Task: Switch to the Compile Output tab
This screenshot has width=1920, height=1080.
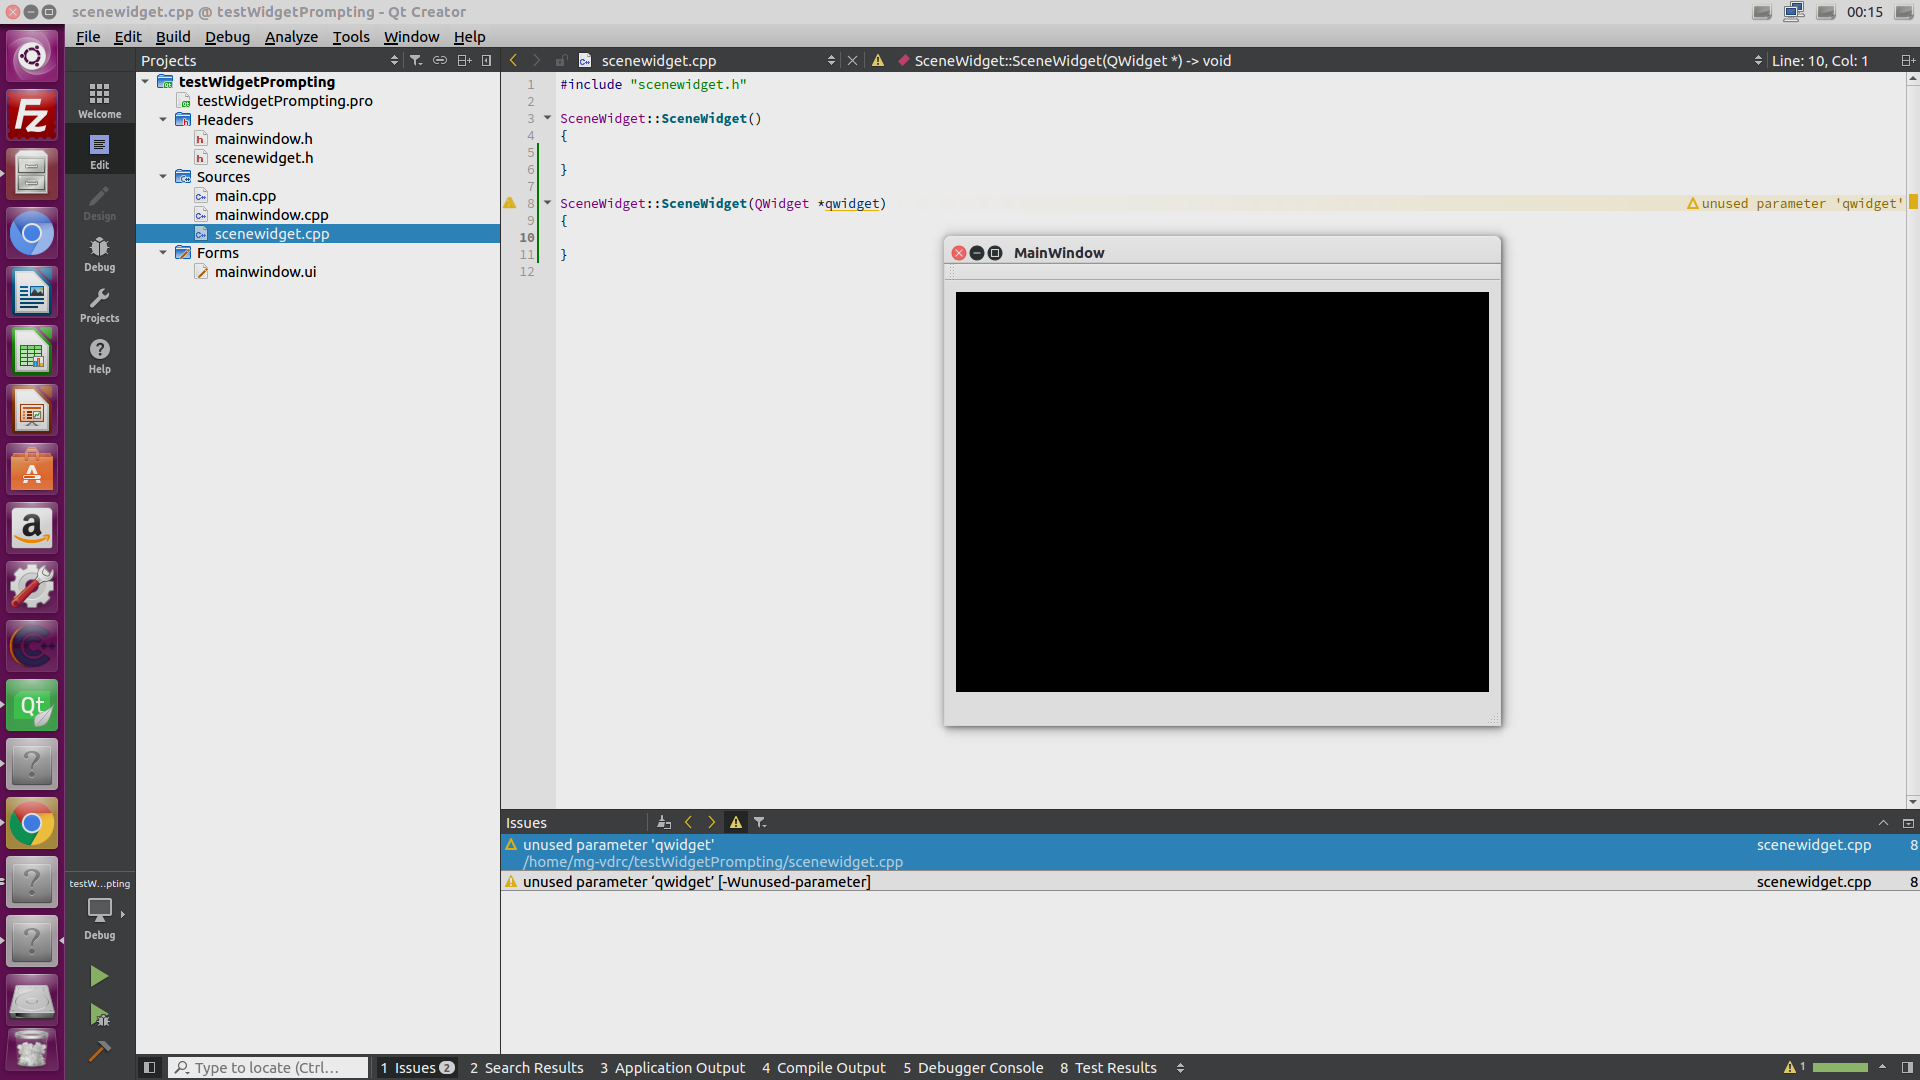Action: [823, 1067]
